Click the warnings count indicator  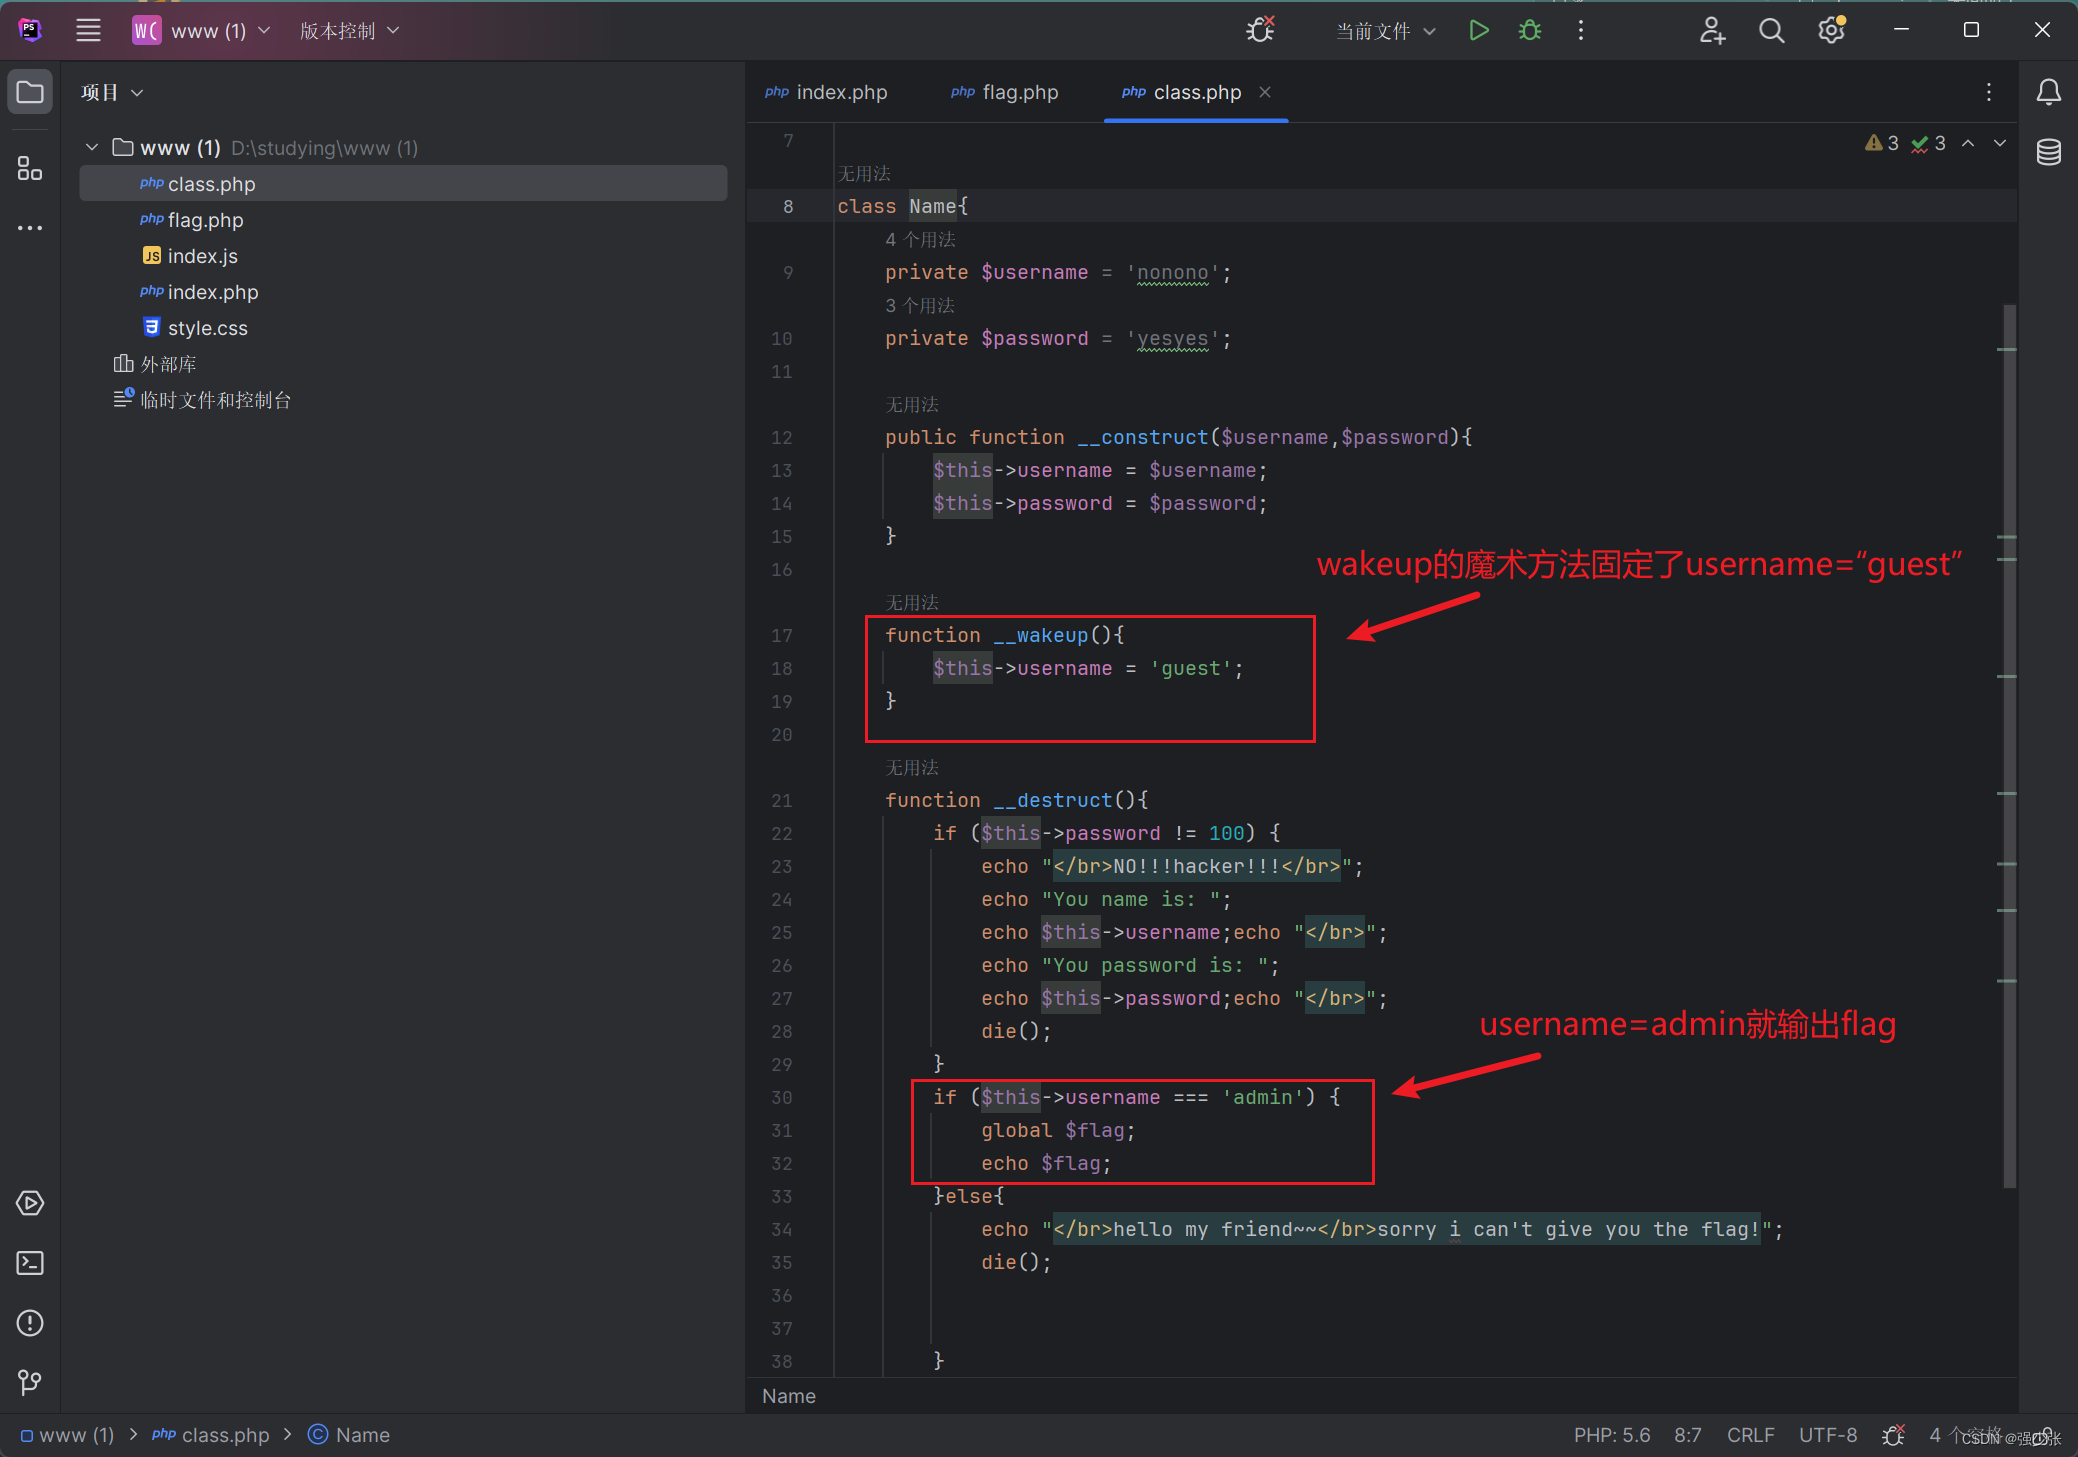pyautogui.click(x=1881, y=143)
